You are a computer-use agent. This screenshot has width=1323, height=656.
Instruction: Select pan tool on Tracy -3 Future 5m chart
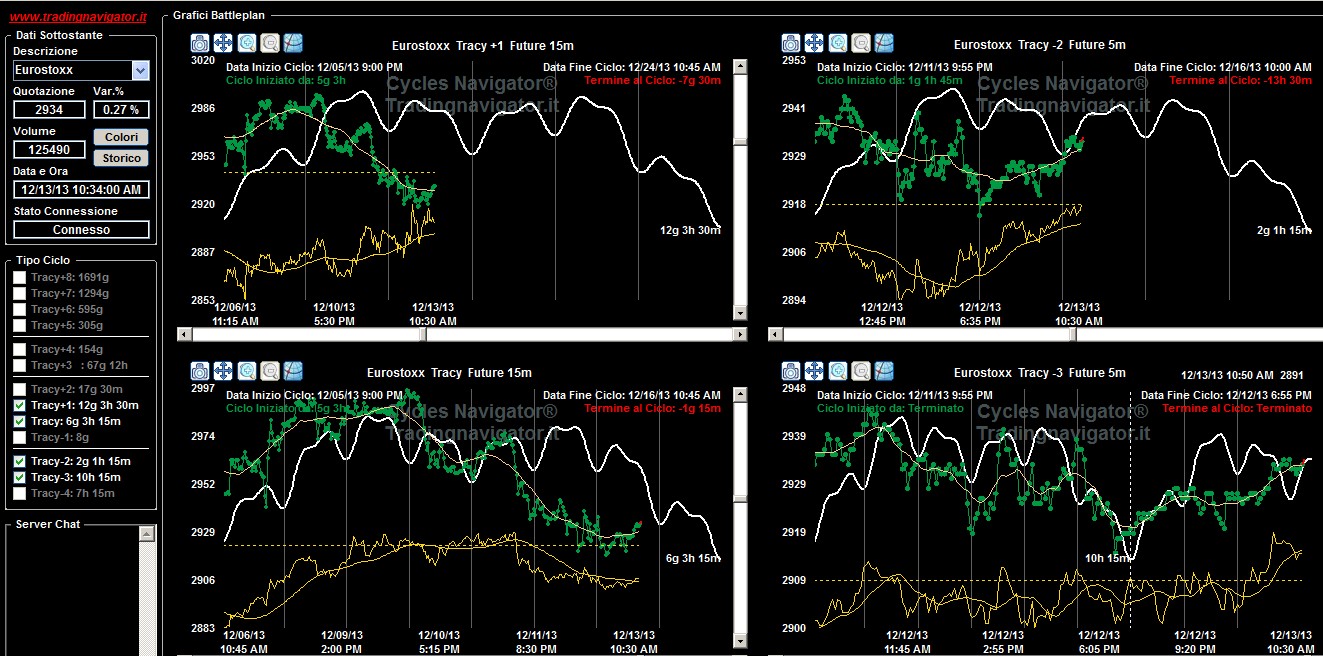click(x=814, y=371)
